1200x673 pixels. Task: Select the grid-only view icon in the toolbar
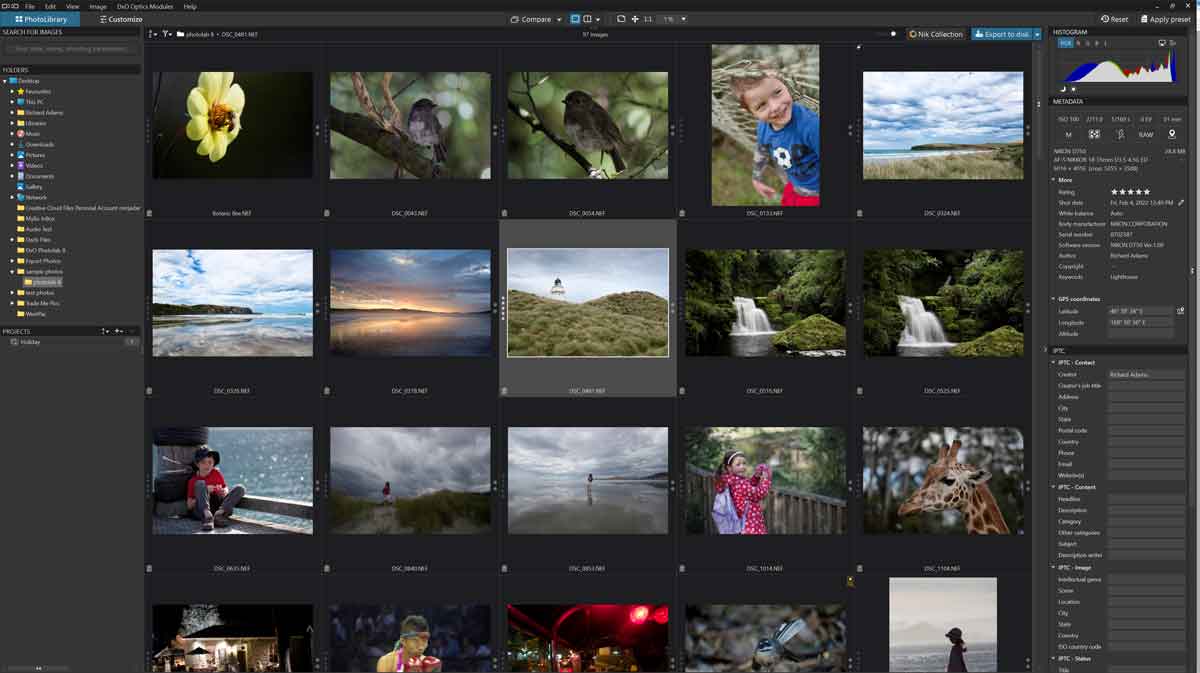574,18
